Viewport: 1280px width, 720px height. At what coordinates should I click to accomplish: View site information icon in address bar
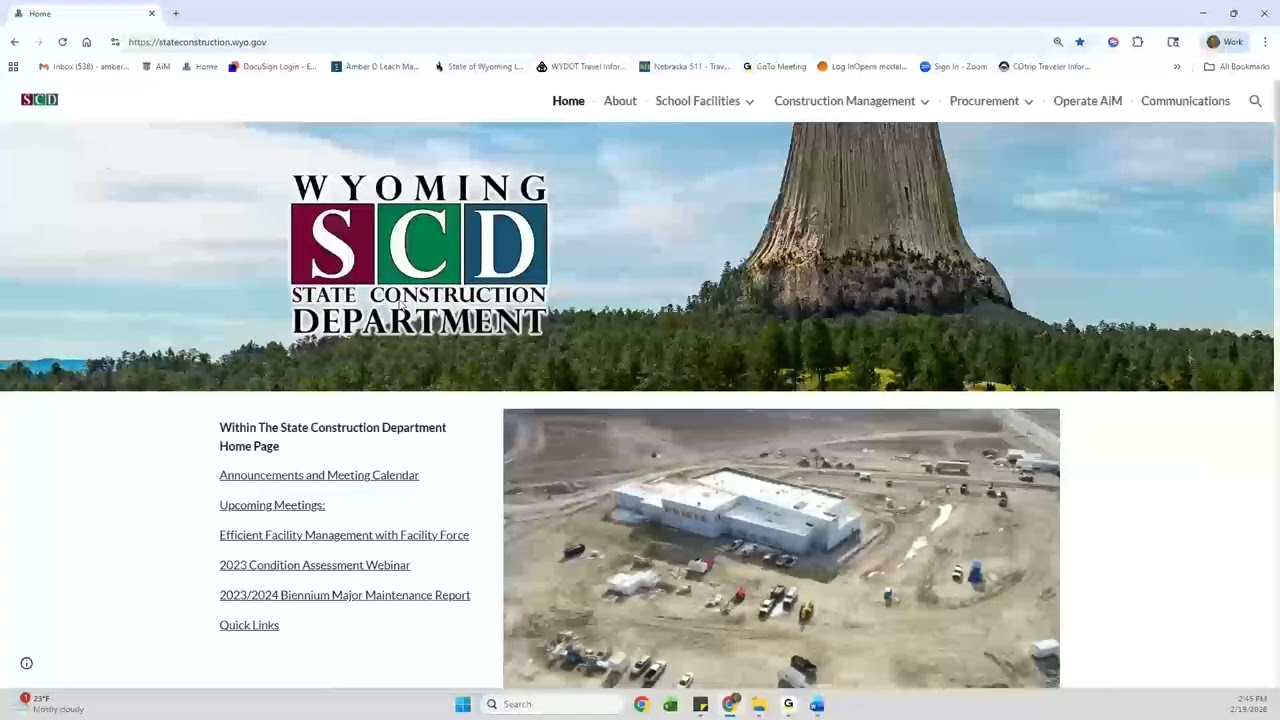(x=115, y=42)
